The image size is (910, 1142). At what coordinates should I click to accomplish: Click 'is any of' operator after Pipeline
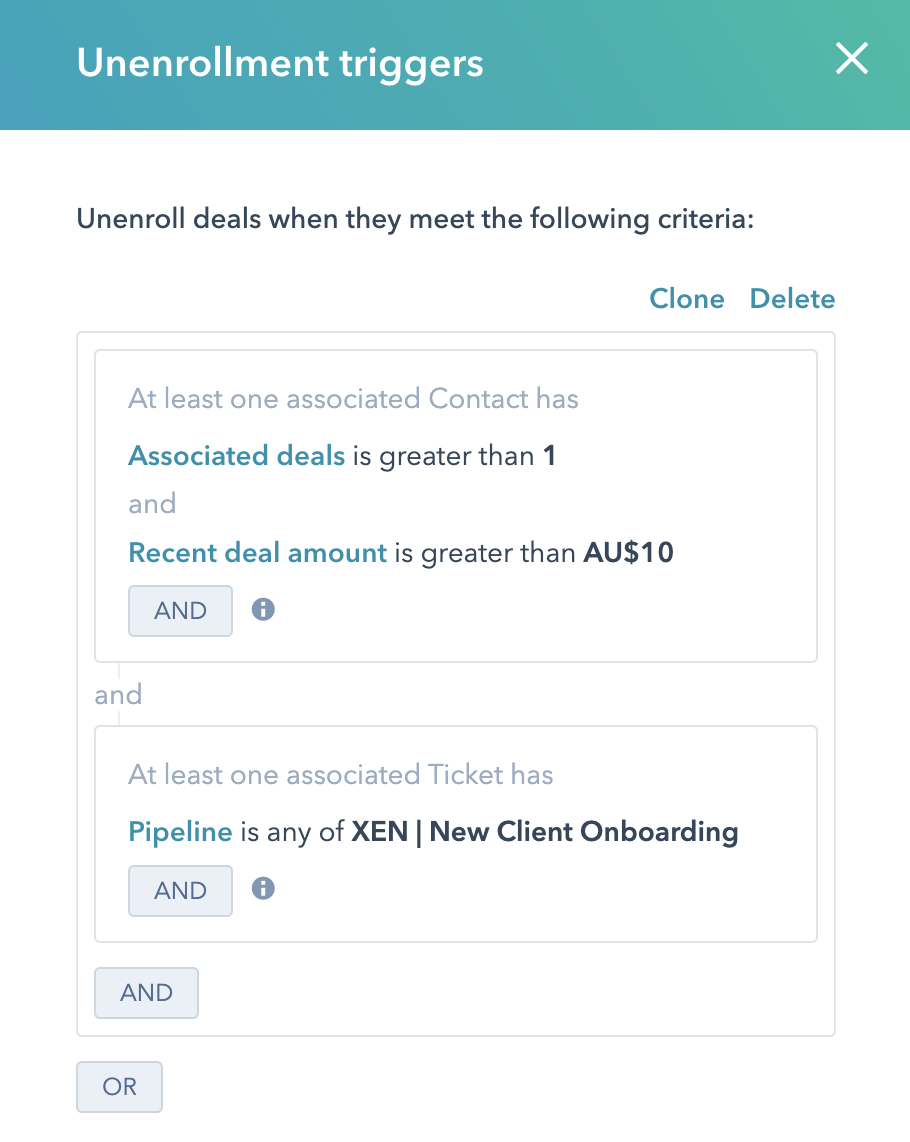coord(292,831)
